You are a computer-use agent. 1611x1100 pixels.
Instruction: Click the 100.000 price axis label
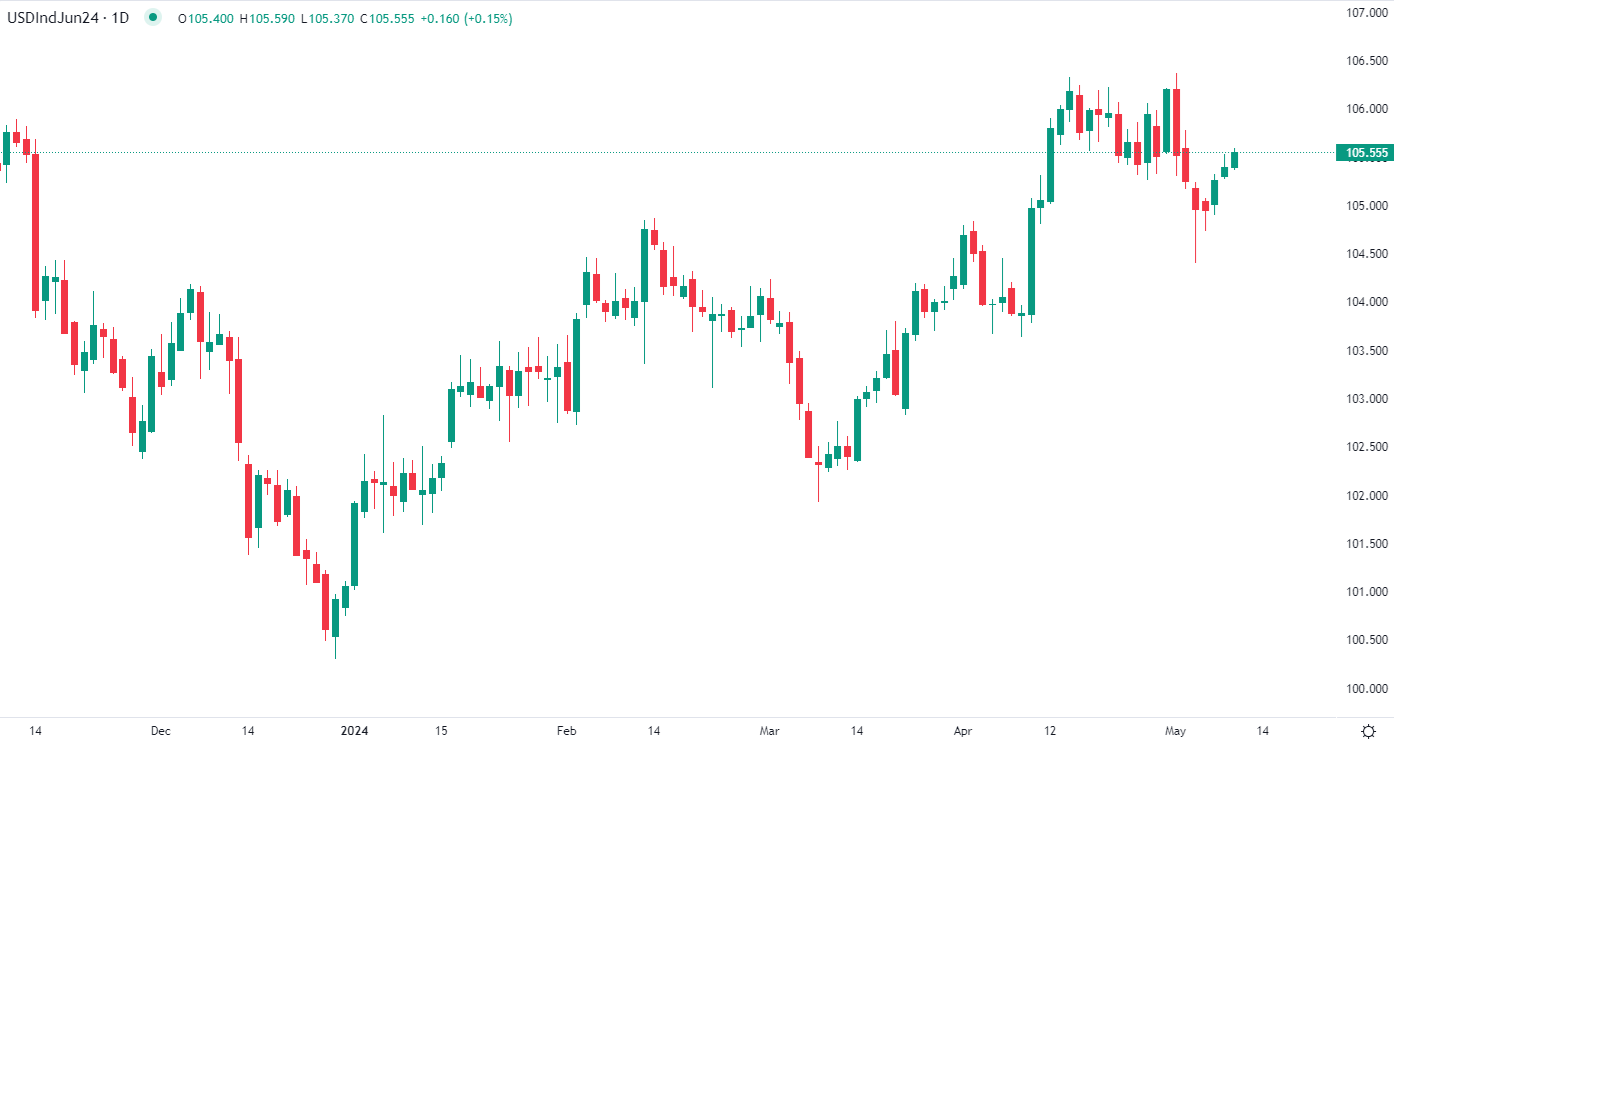1366,689
